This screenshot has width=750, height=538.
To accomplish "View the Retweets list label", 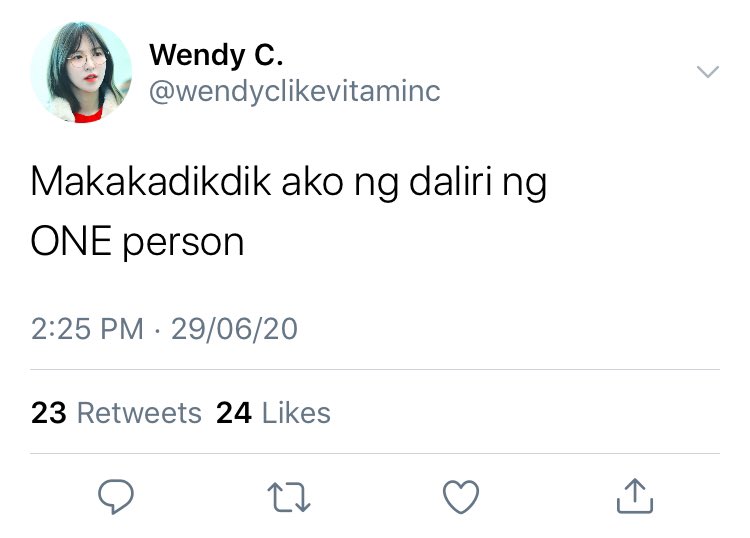I will pos(139,413).
